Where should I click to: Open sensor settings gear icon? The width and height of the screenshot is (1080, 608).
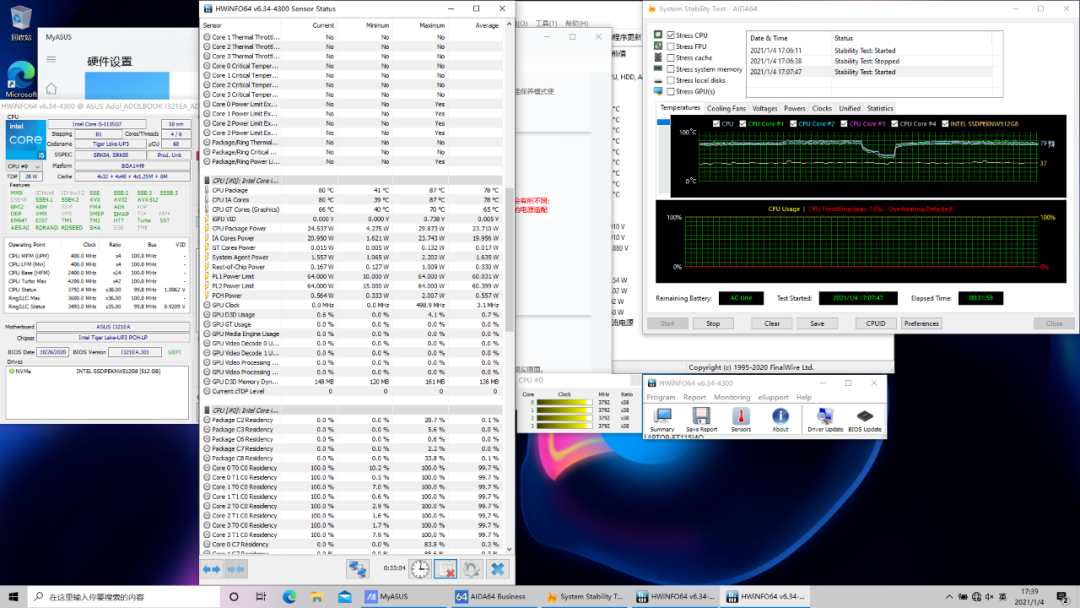[470, 569]
